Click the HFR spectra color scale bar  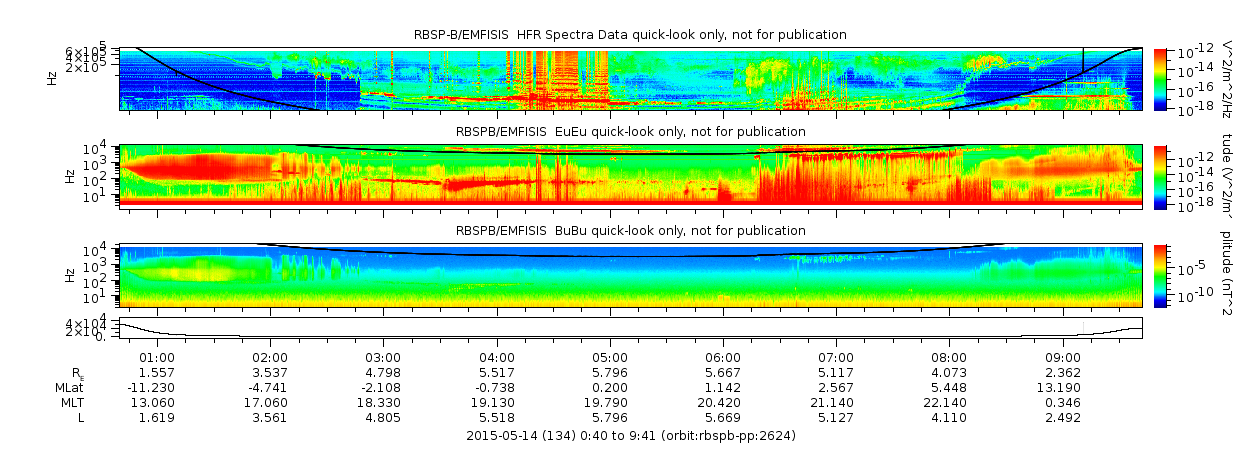[1160, 78]
